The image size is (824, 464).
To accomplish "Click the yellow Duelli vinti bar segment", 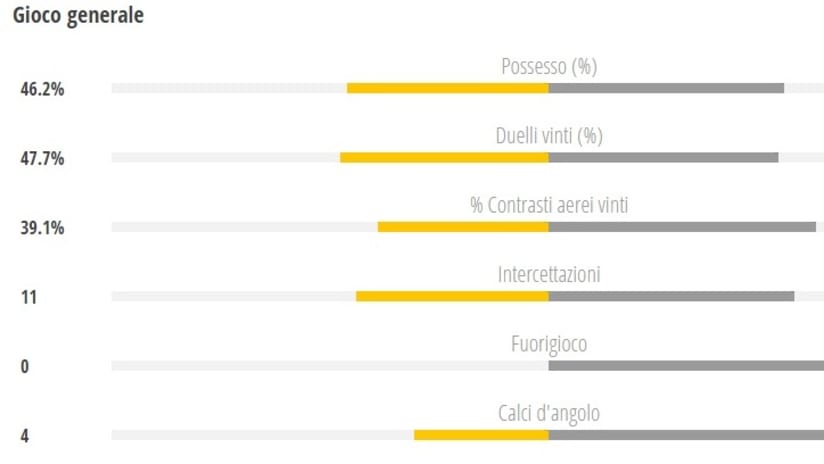I will tap(444, 157).
